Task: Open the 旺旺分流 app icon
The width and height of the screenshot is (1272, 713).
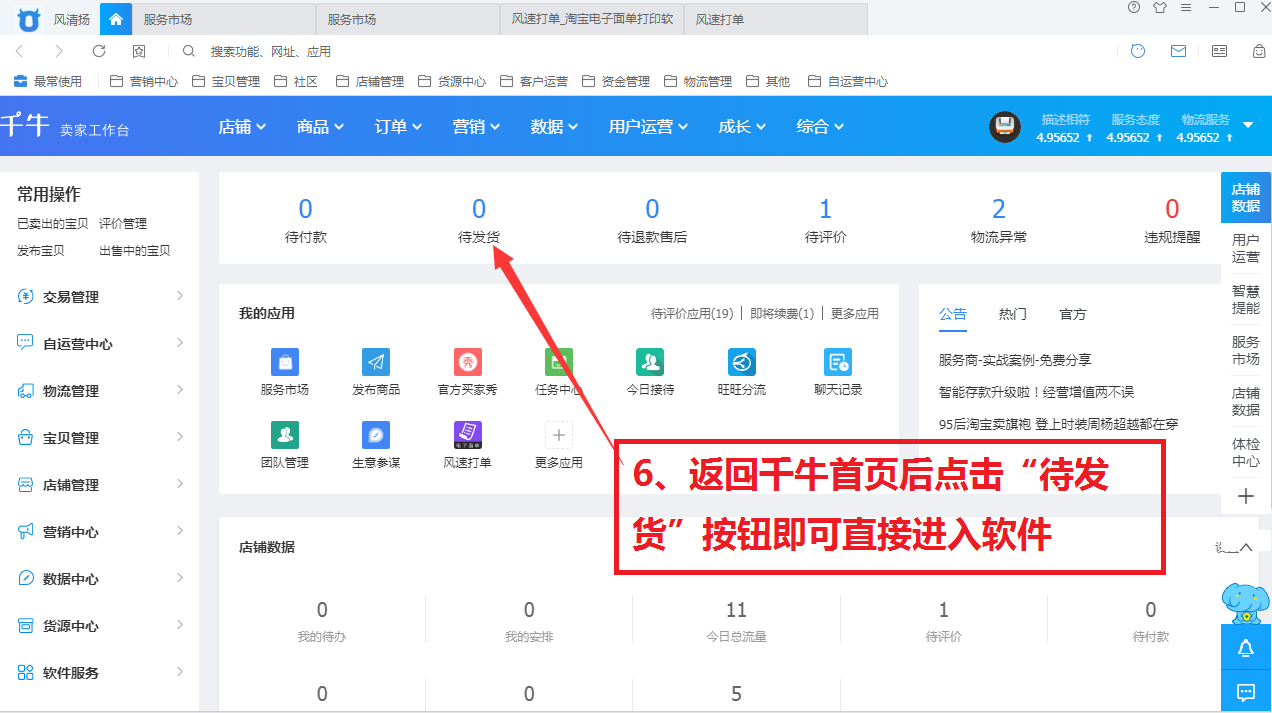Action: tap(741, 362)
